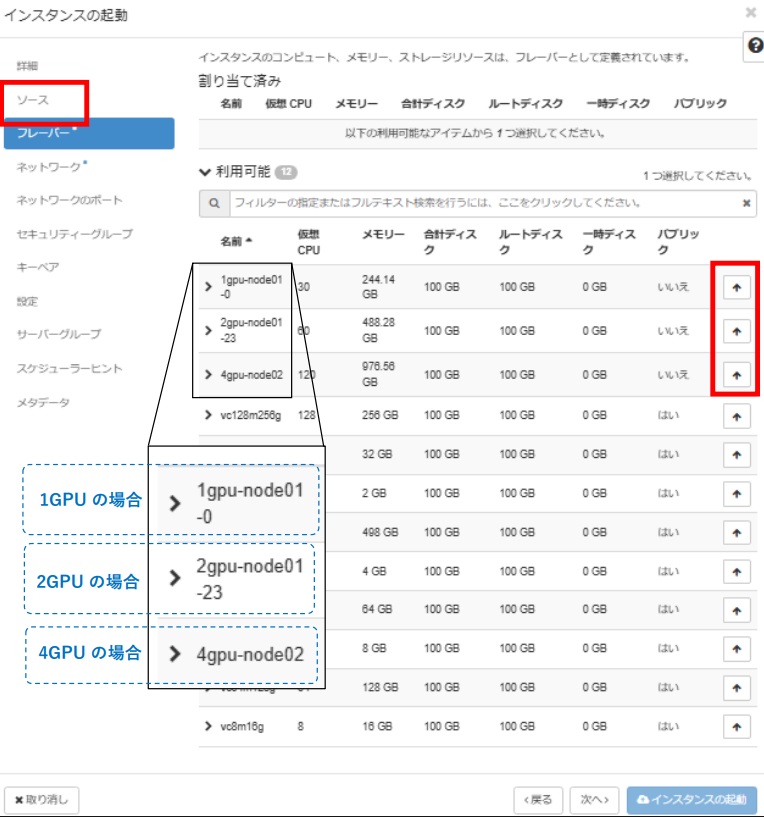Open the セキュリティーグループ step
The image size is (764, 817).
click(x=75, y=234)
